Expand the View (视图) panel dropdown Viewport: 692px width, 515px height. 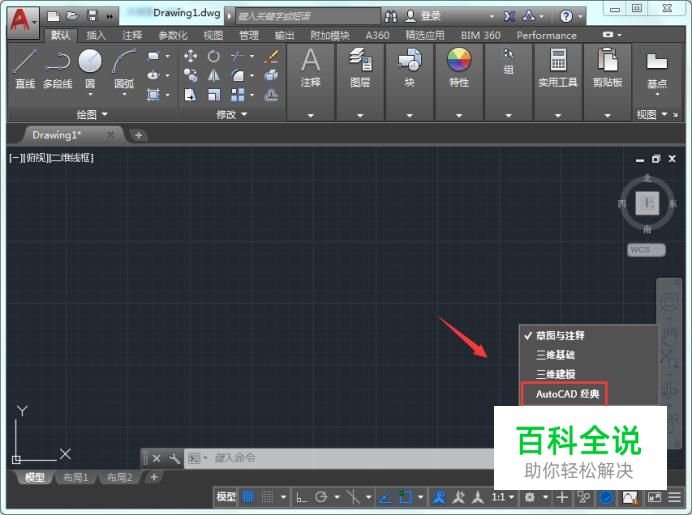coord(652,115)
